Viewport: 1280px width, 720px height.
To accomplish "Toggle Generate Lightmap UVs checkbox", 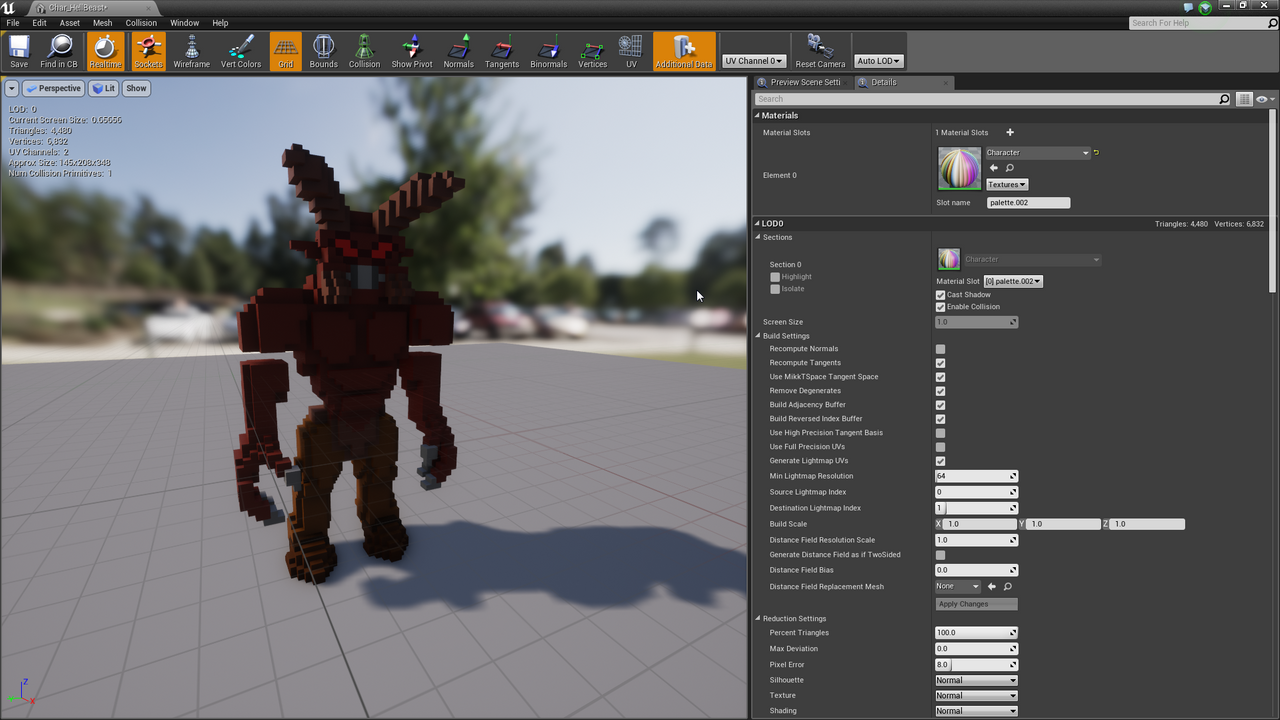I will 940,461.
